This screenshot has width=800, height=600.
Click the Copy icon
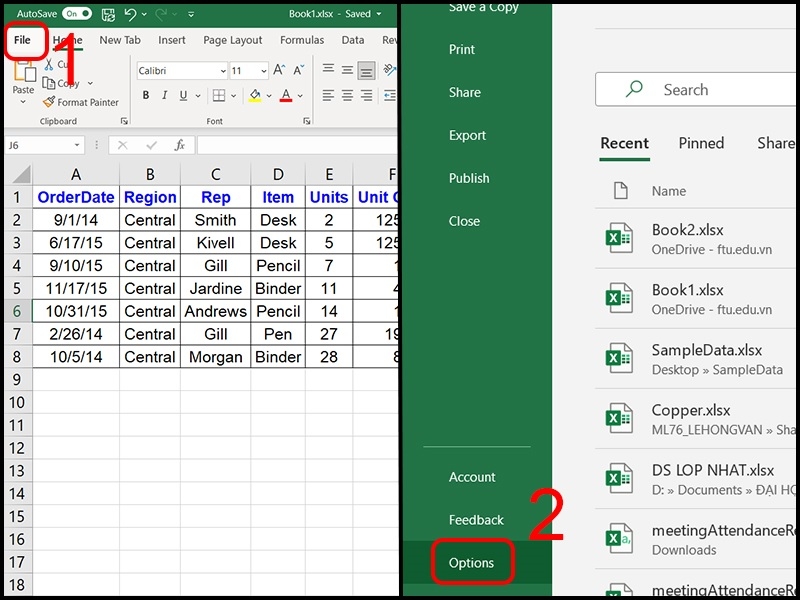tap(49, 82)
